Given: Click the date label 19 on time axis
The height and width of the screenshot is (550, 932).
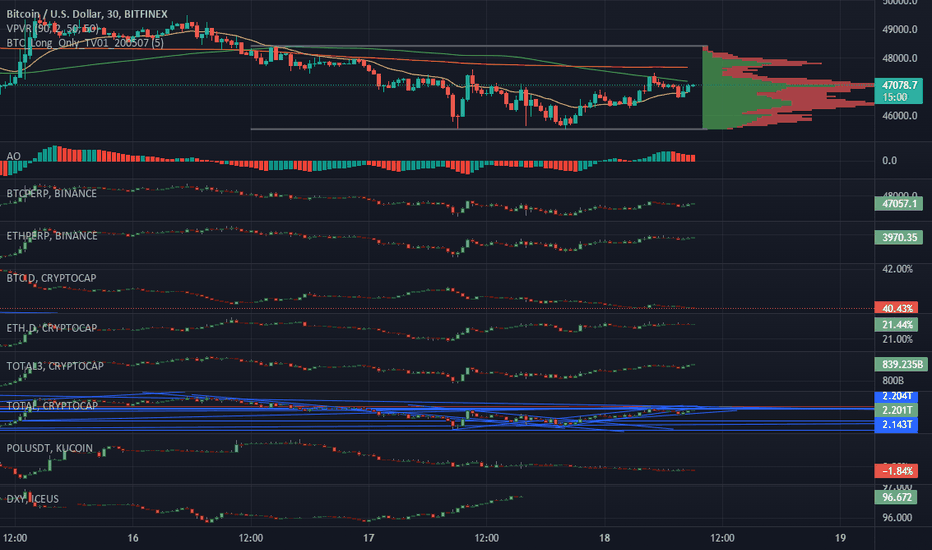Looking at the screenshot, I should pyautogui.click(x=840, y=538).
